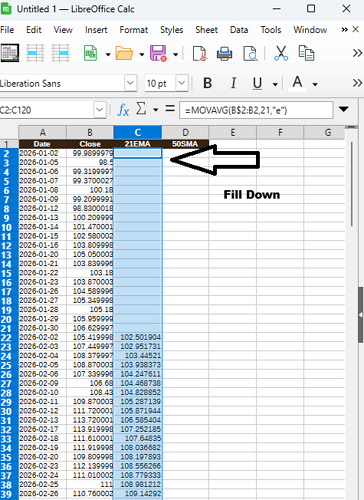Expand the formula bar
The image size is (364, 500).
344,109
